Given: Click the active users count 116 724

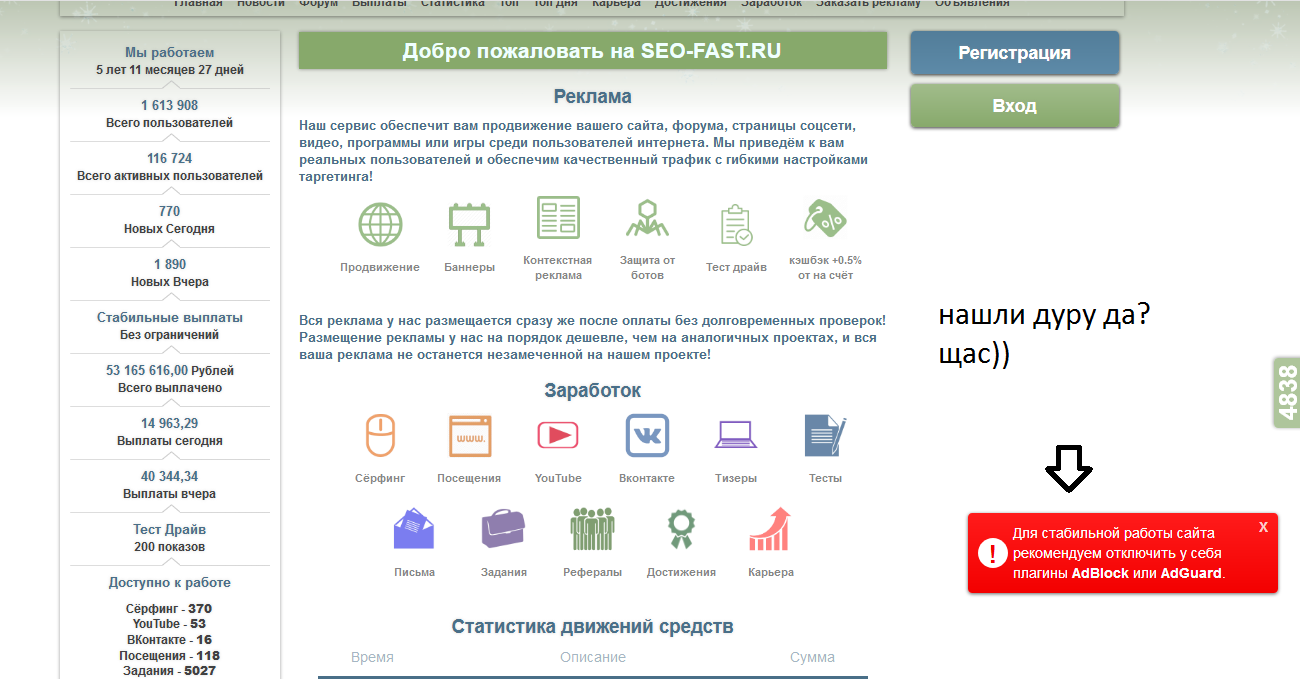Looking at the screenshot, I should (x=170, y=158).
